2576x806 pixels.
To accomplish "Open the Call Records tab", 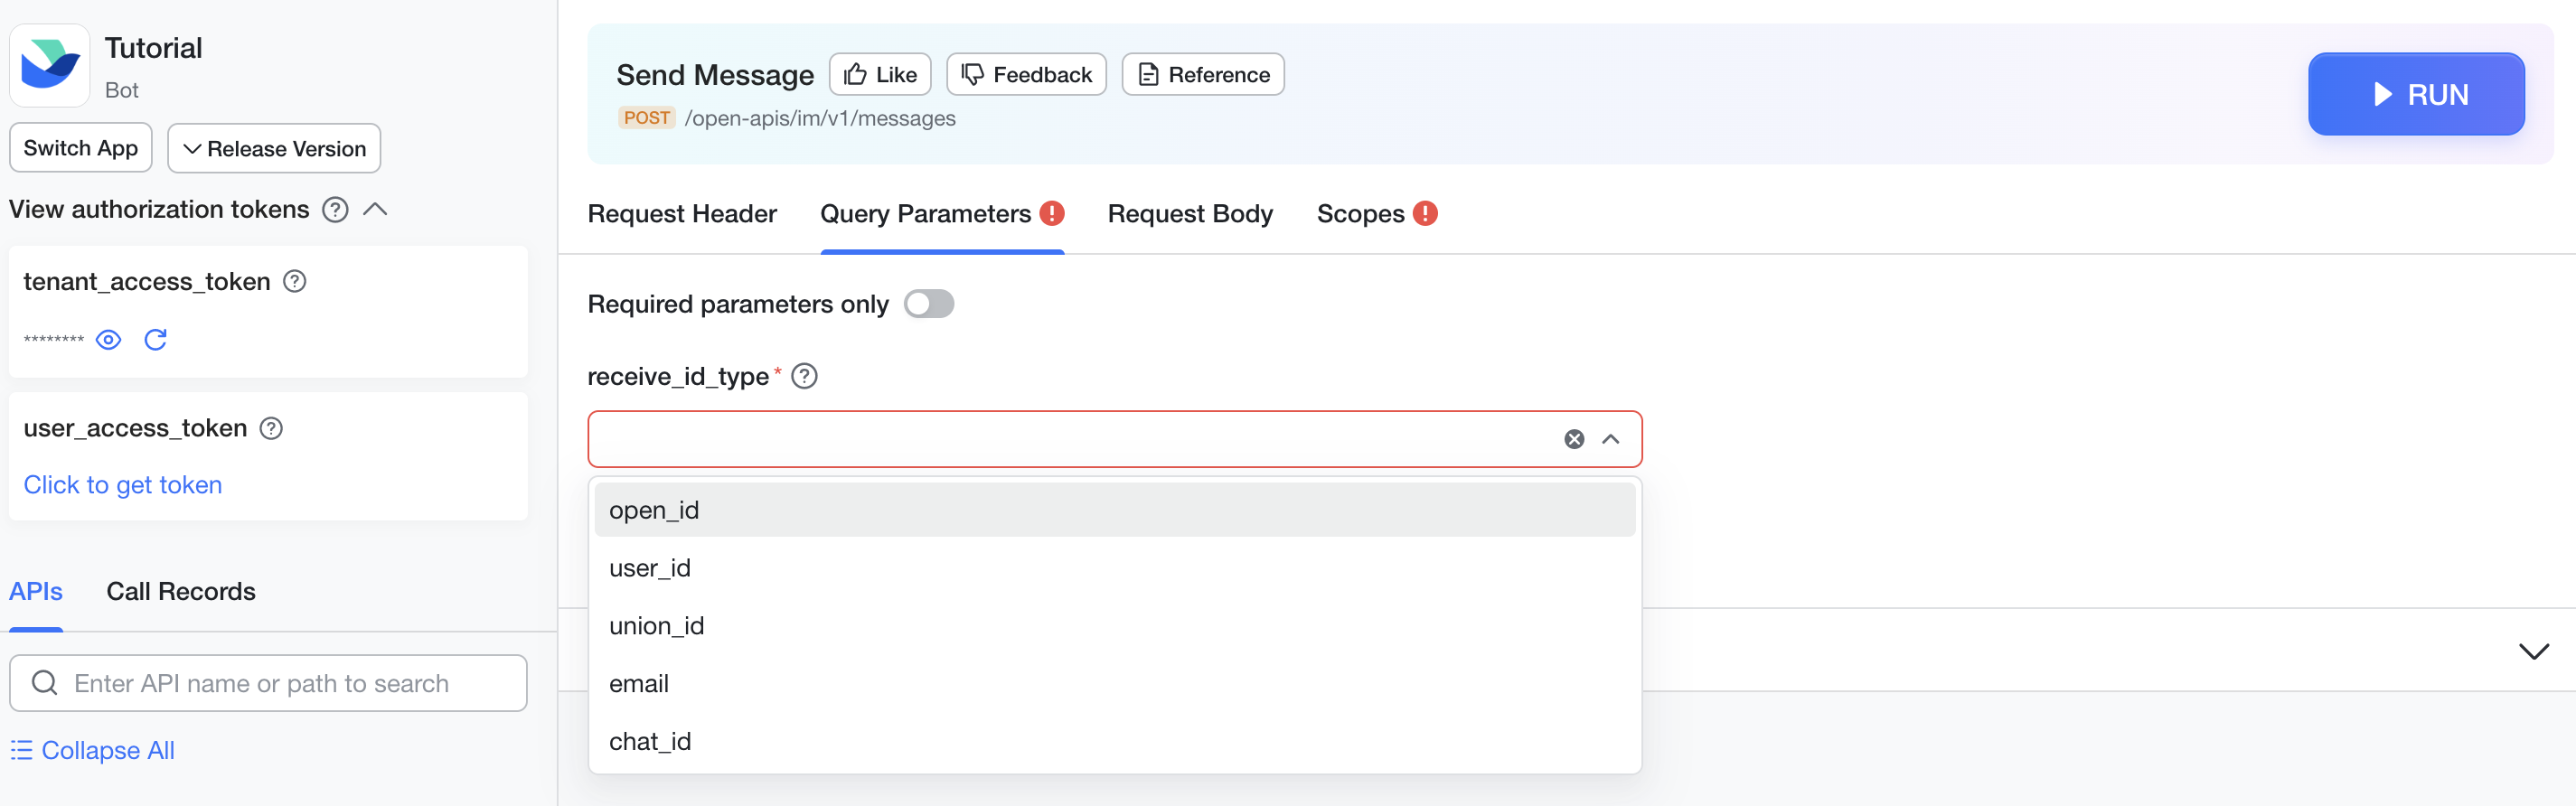I will [181, 591].
